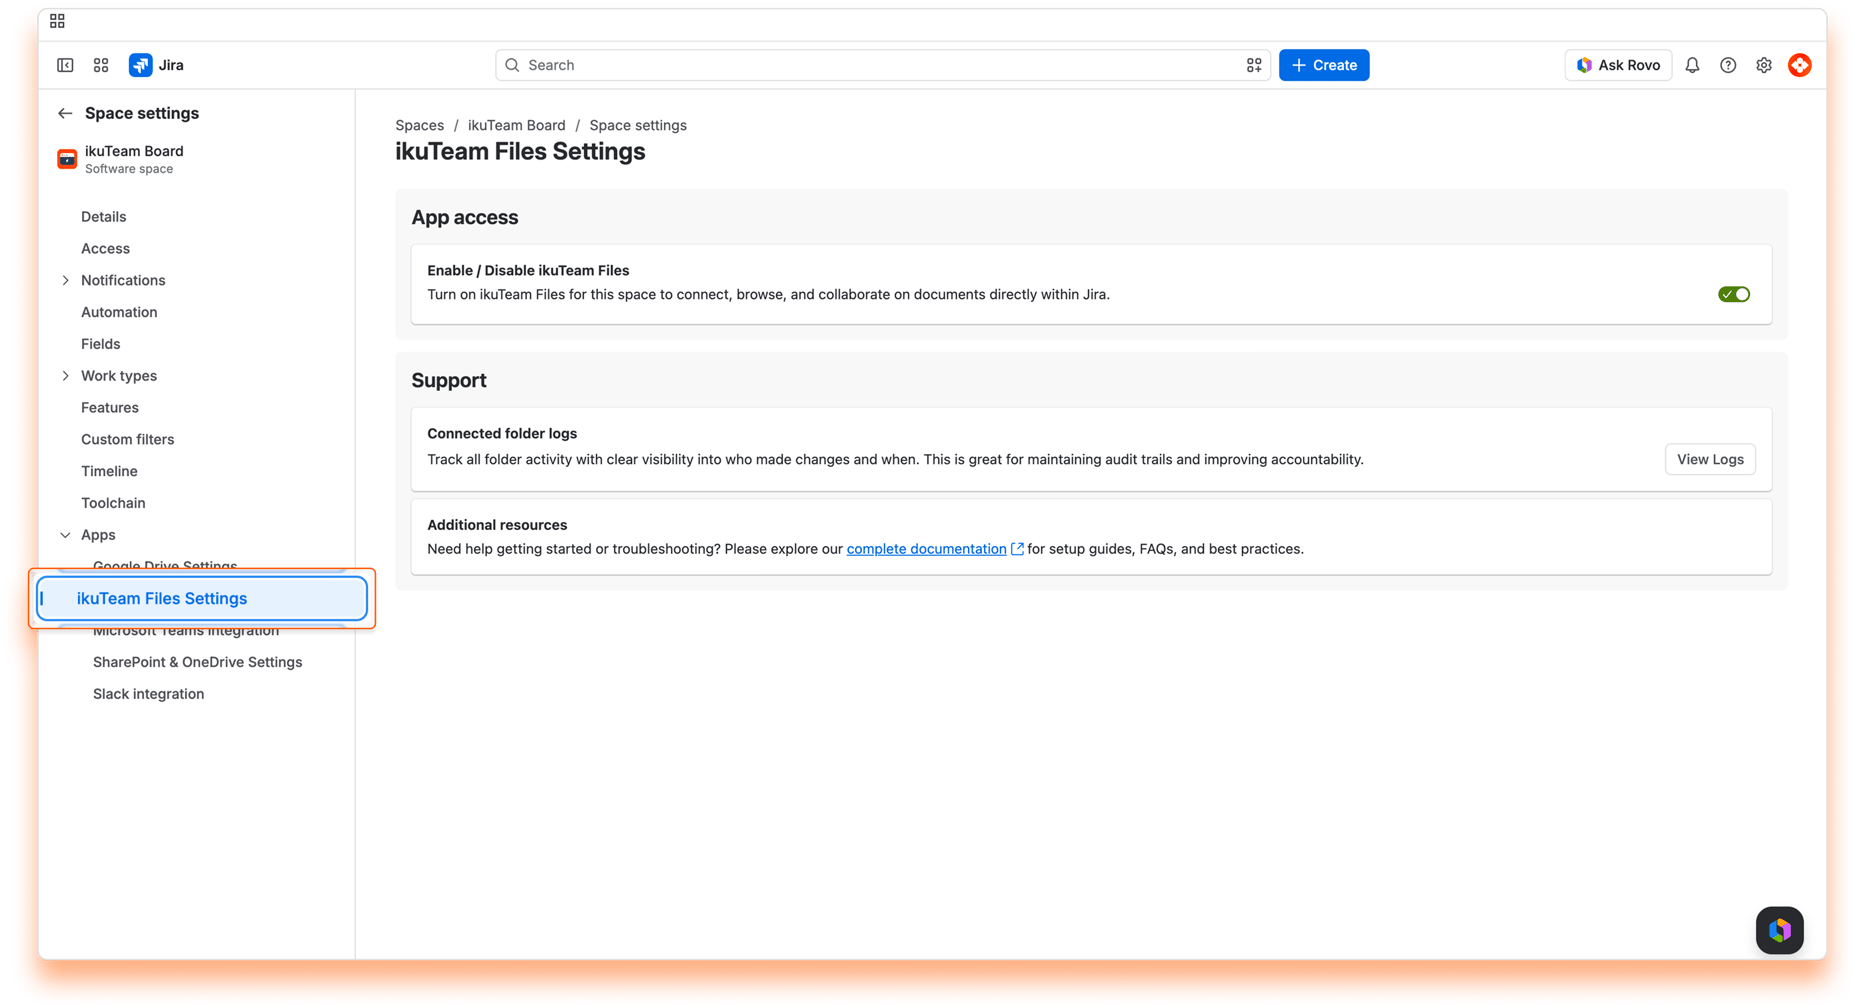Image resolution: width=1856 pixels, height=1008 pixels.
Task: Click the top-left window grid icon
Action: point(57,21)
